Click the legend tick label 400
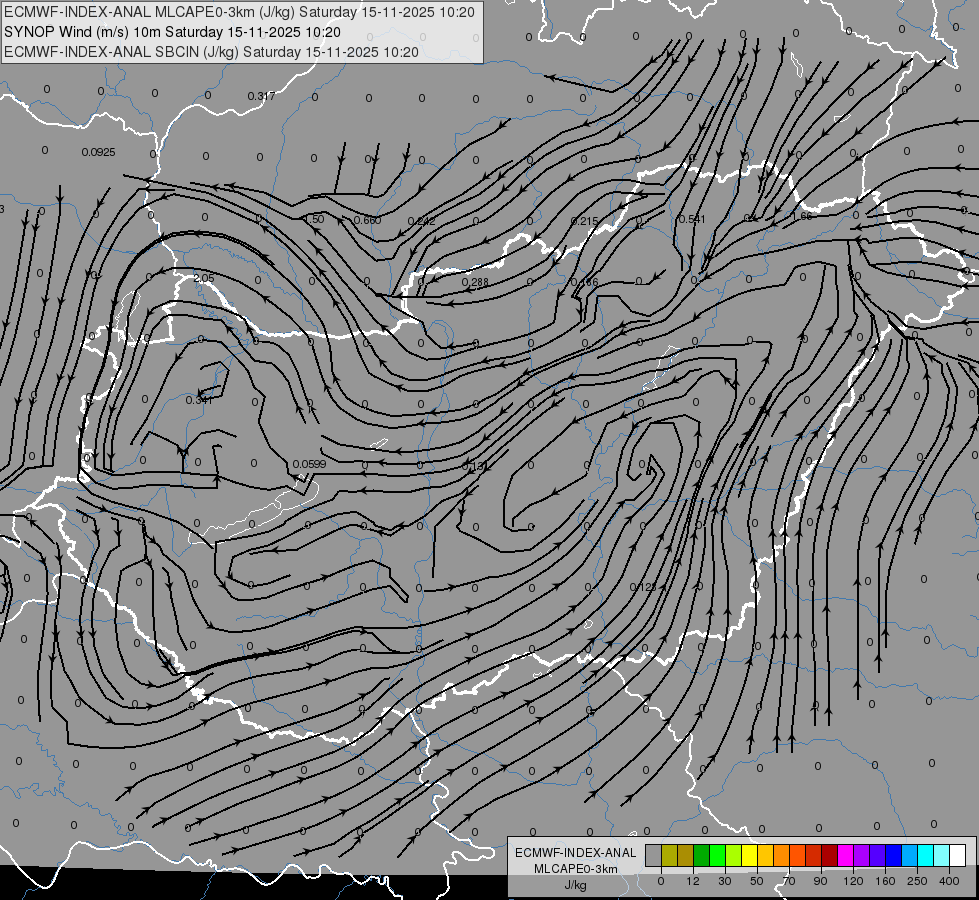Viewport: 979px width, 900px height. (949, 881)
